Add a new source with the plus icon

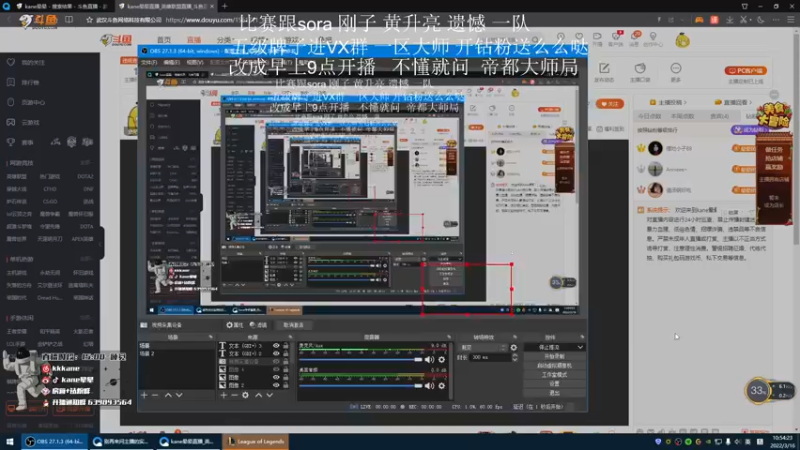[223, 395]
